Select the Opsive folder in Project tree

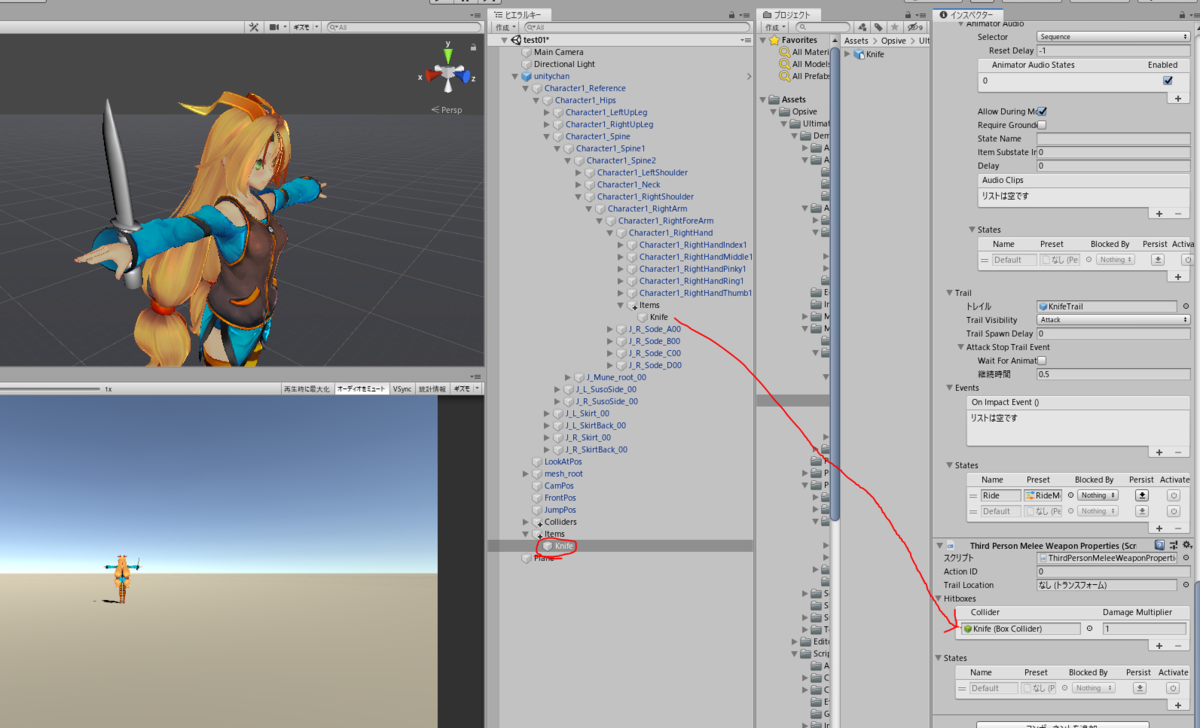pos(804,112)
